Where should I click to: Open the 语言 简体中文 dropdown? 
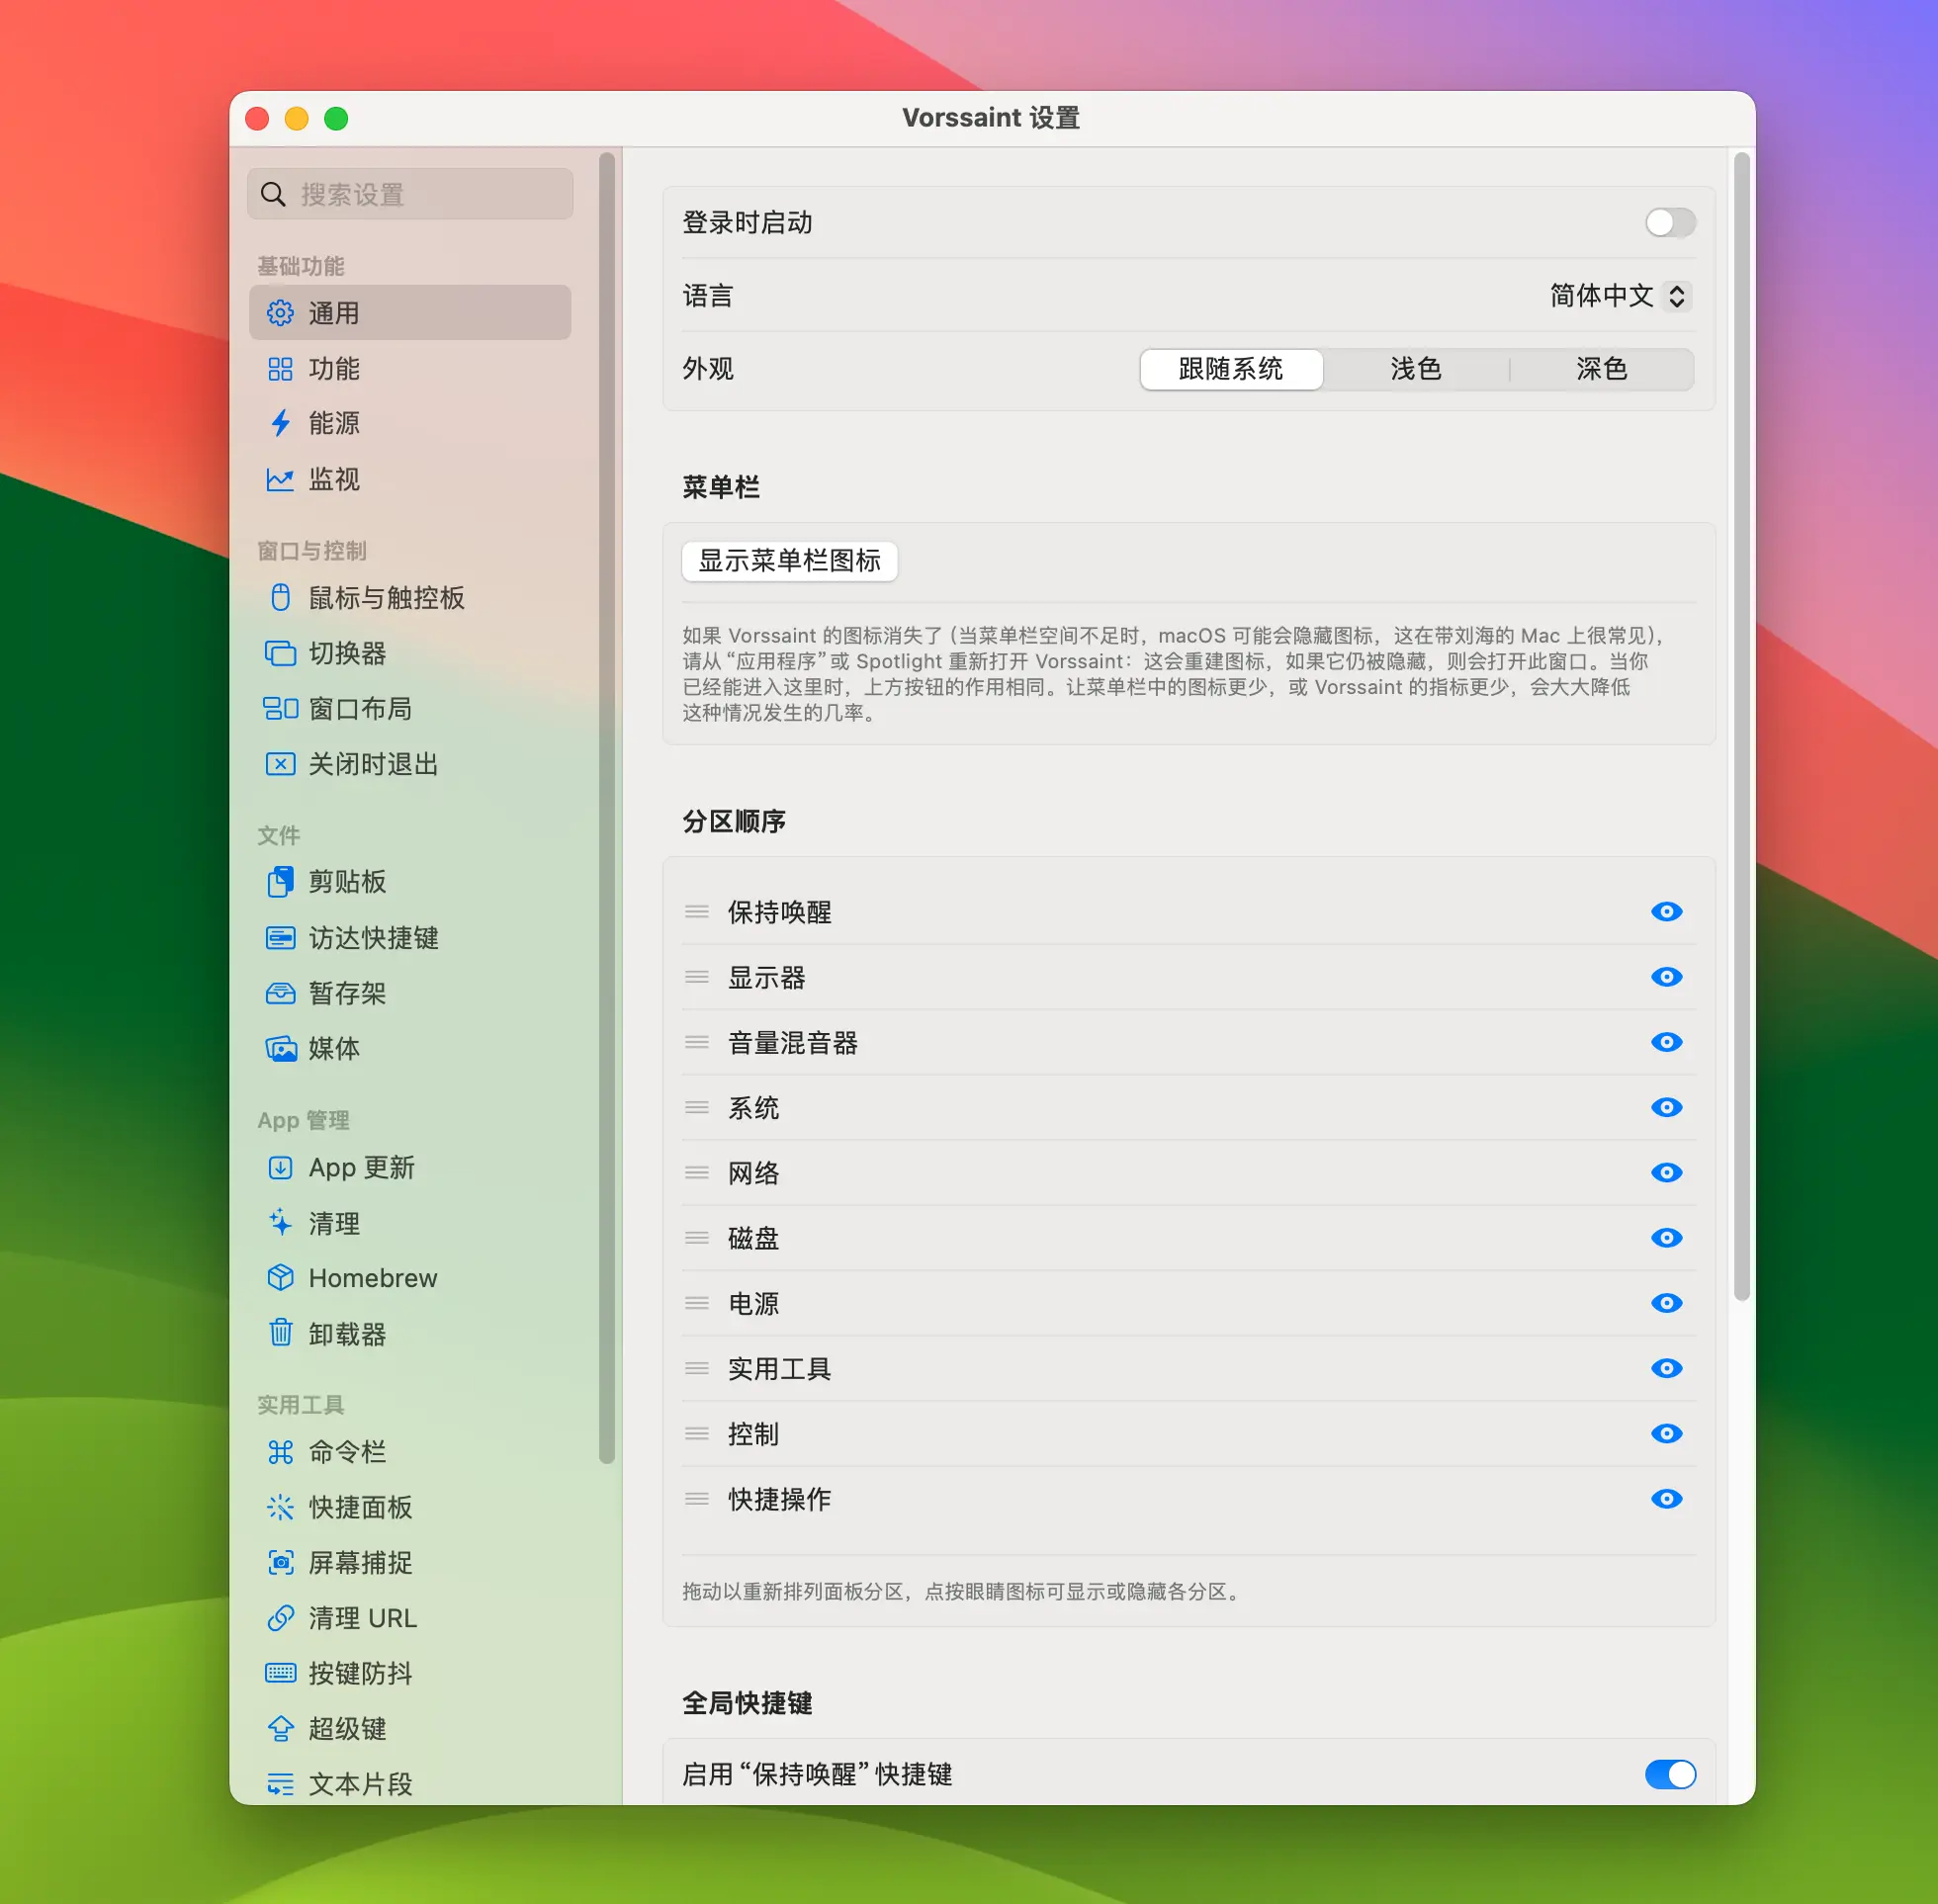point(1620,296)
